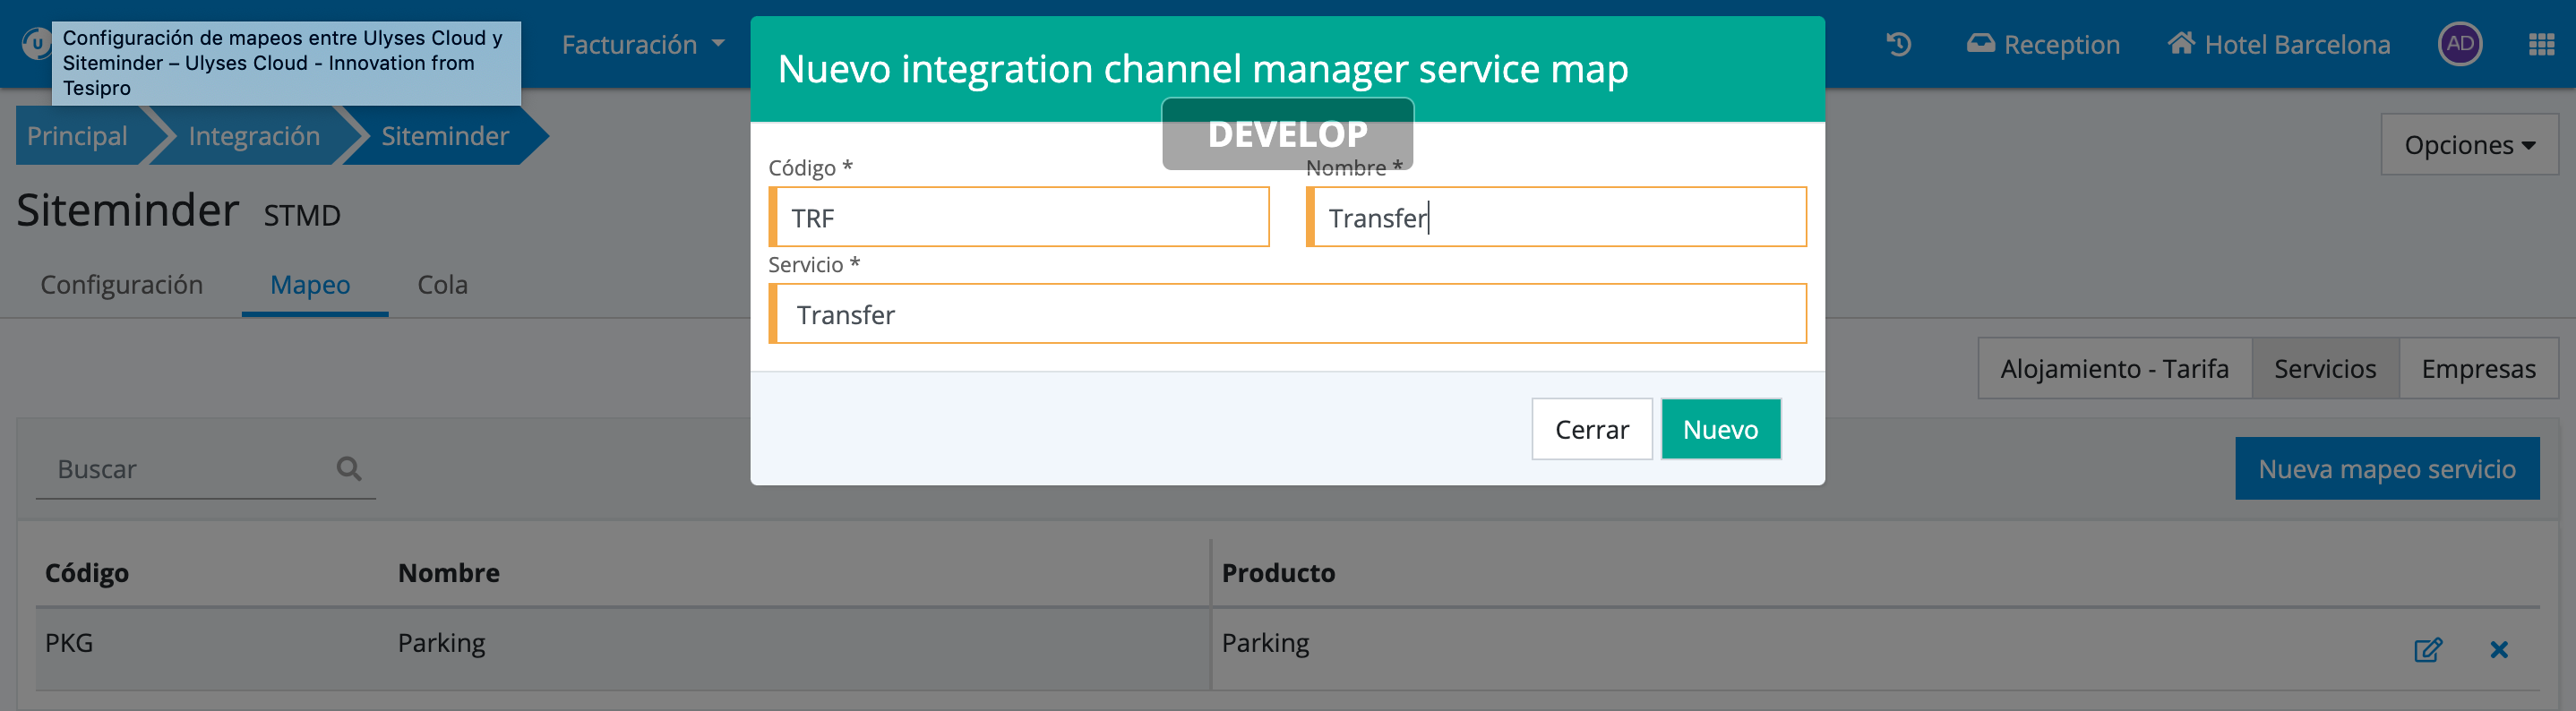Click the Ulyses Cloud logo icon

[x=36, y=44]
